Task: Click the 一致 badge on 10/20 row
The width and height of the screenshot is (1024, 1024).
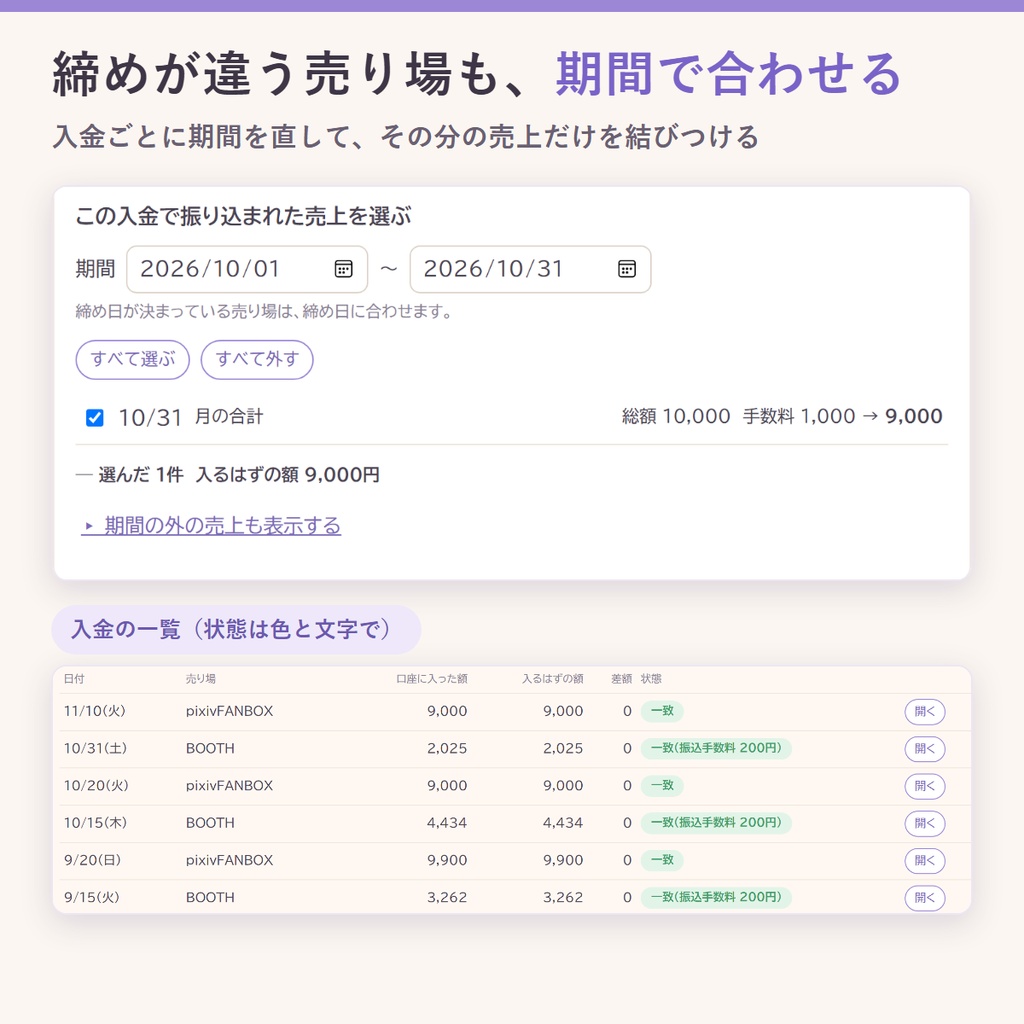Action: click(662, 786)
